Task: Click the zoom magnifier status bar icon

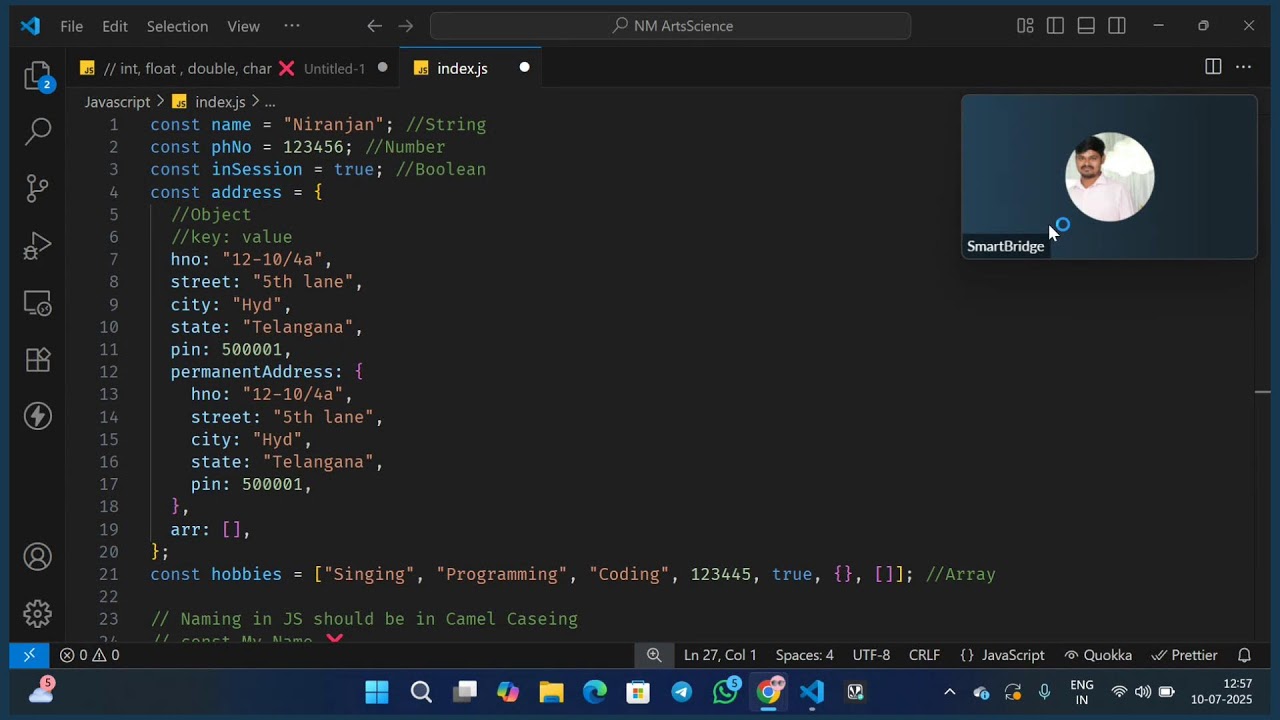Action: (654, 655)
